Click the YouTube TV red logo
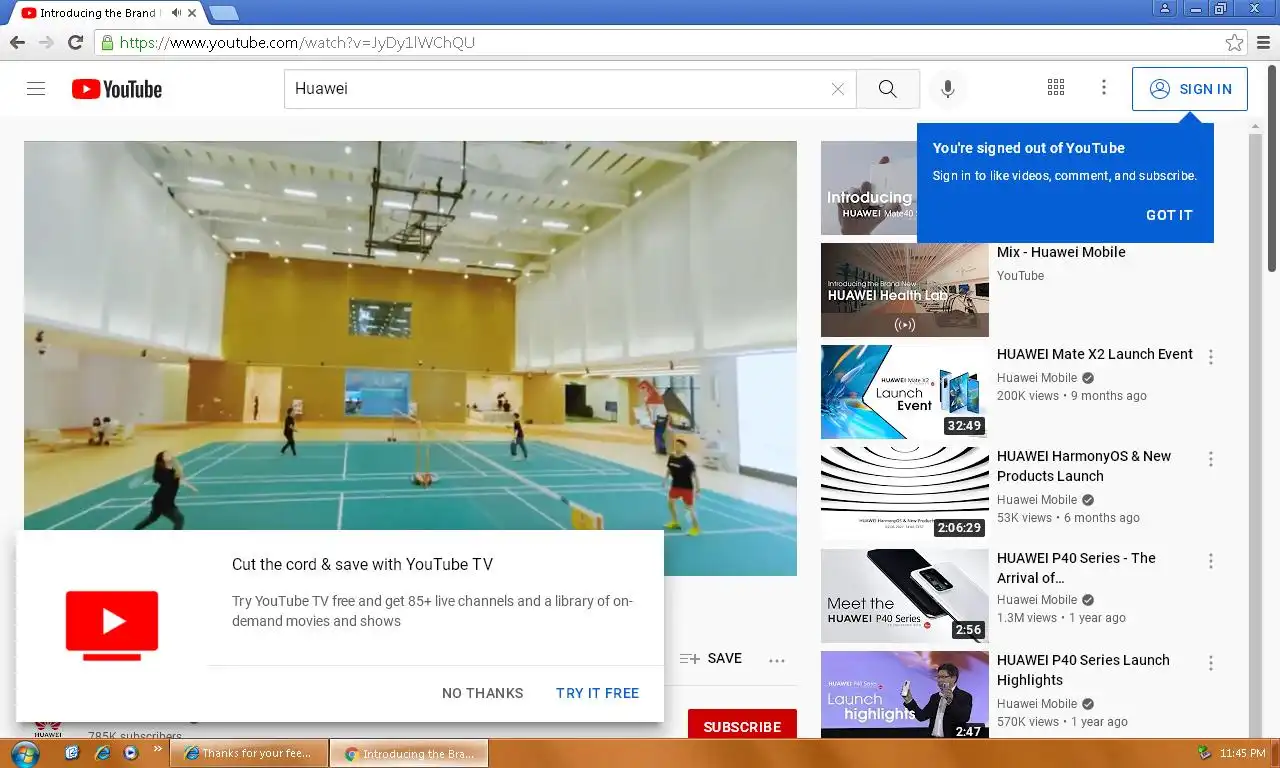 tap(112, 625)
